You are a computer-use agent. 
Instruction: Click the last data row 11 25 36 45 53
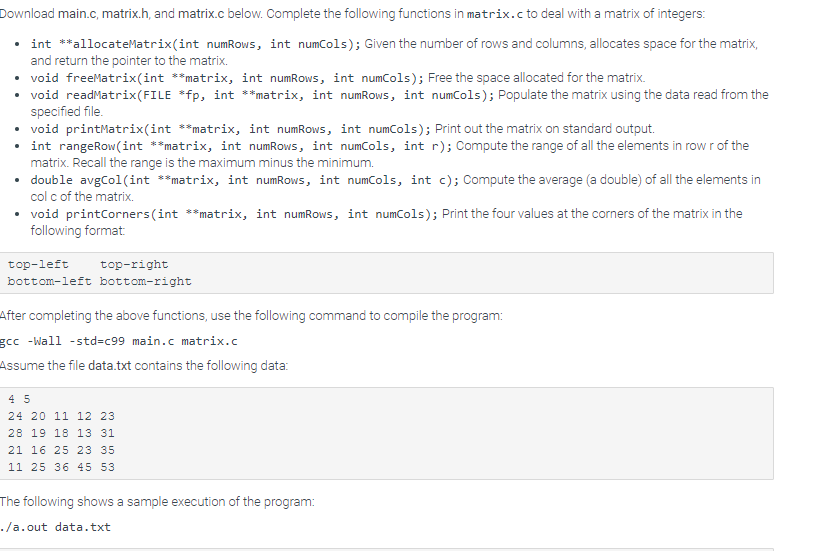point(61,467)
